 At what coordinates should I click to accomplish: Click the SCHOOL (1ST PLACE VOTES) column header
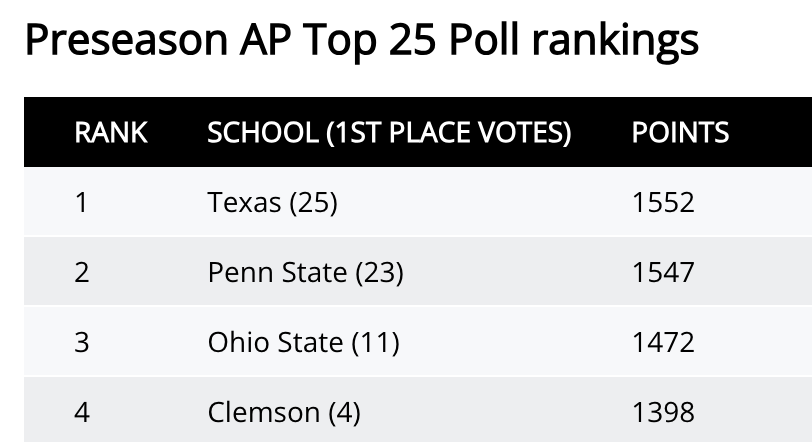(389, 132)
